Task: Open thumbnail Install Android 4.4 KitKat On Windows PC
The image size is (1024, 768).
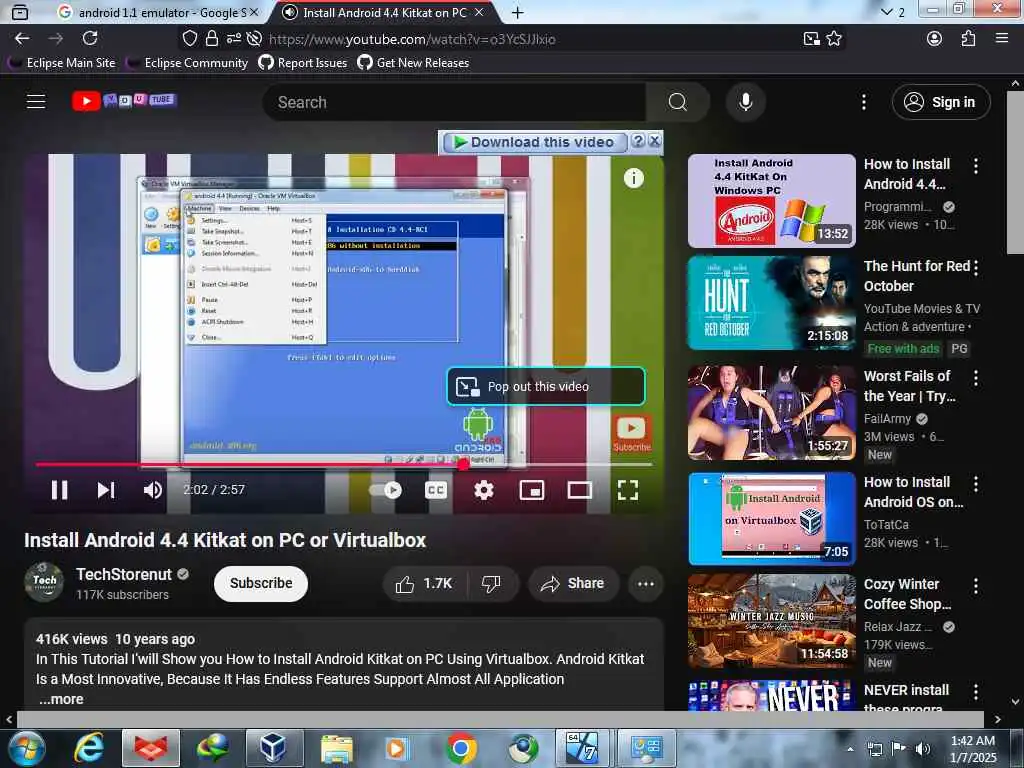Action: [771, 201]
